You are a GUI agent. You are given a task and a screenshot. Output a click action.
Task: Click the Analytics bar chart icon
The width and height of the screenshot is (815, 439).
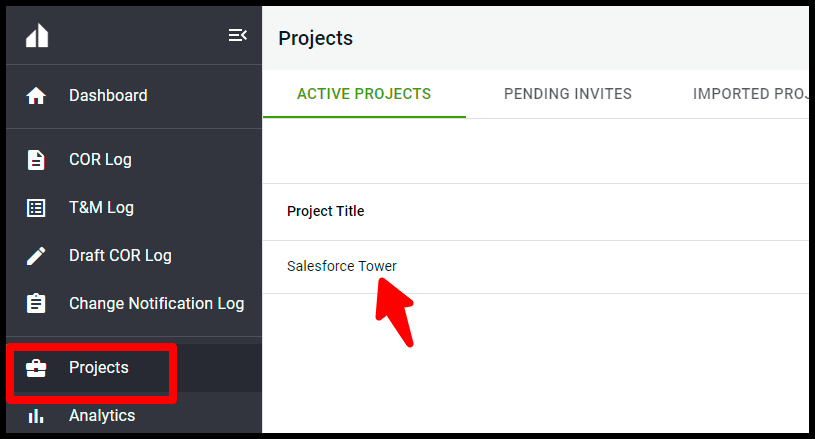(36, 416)
